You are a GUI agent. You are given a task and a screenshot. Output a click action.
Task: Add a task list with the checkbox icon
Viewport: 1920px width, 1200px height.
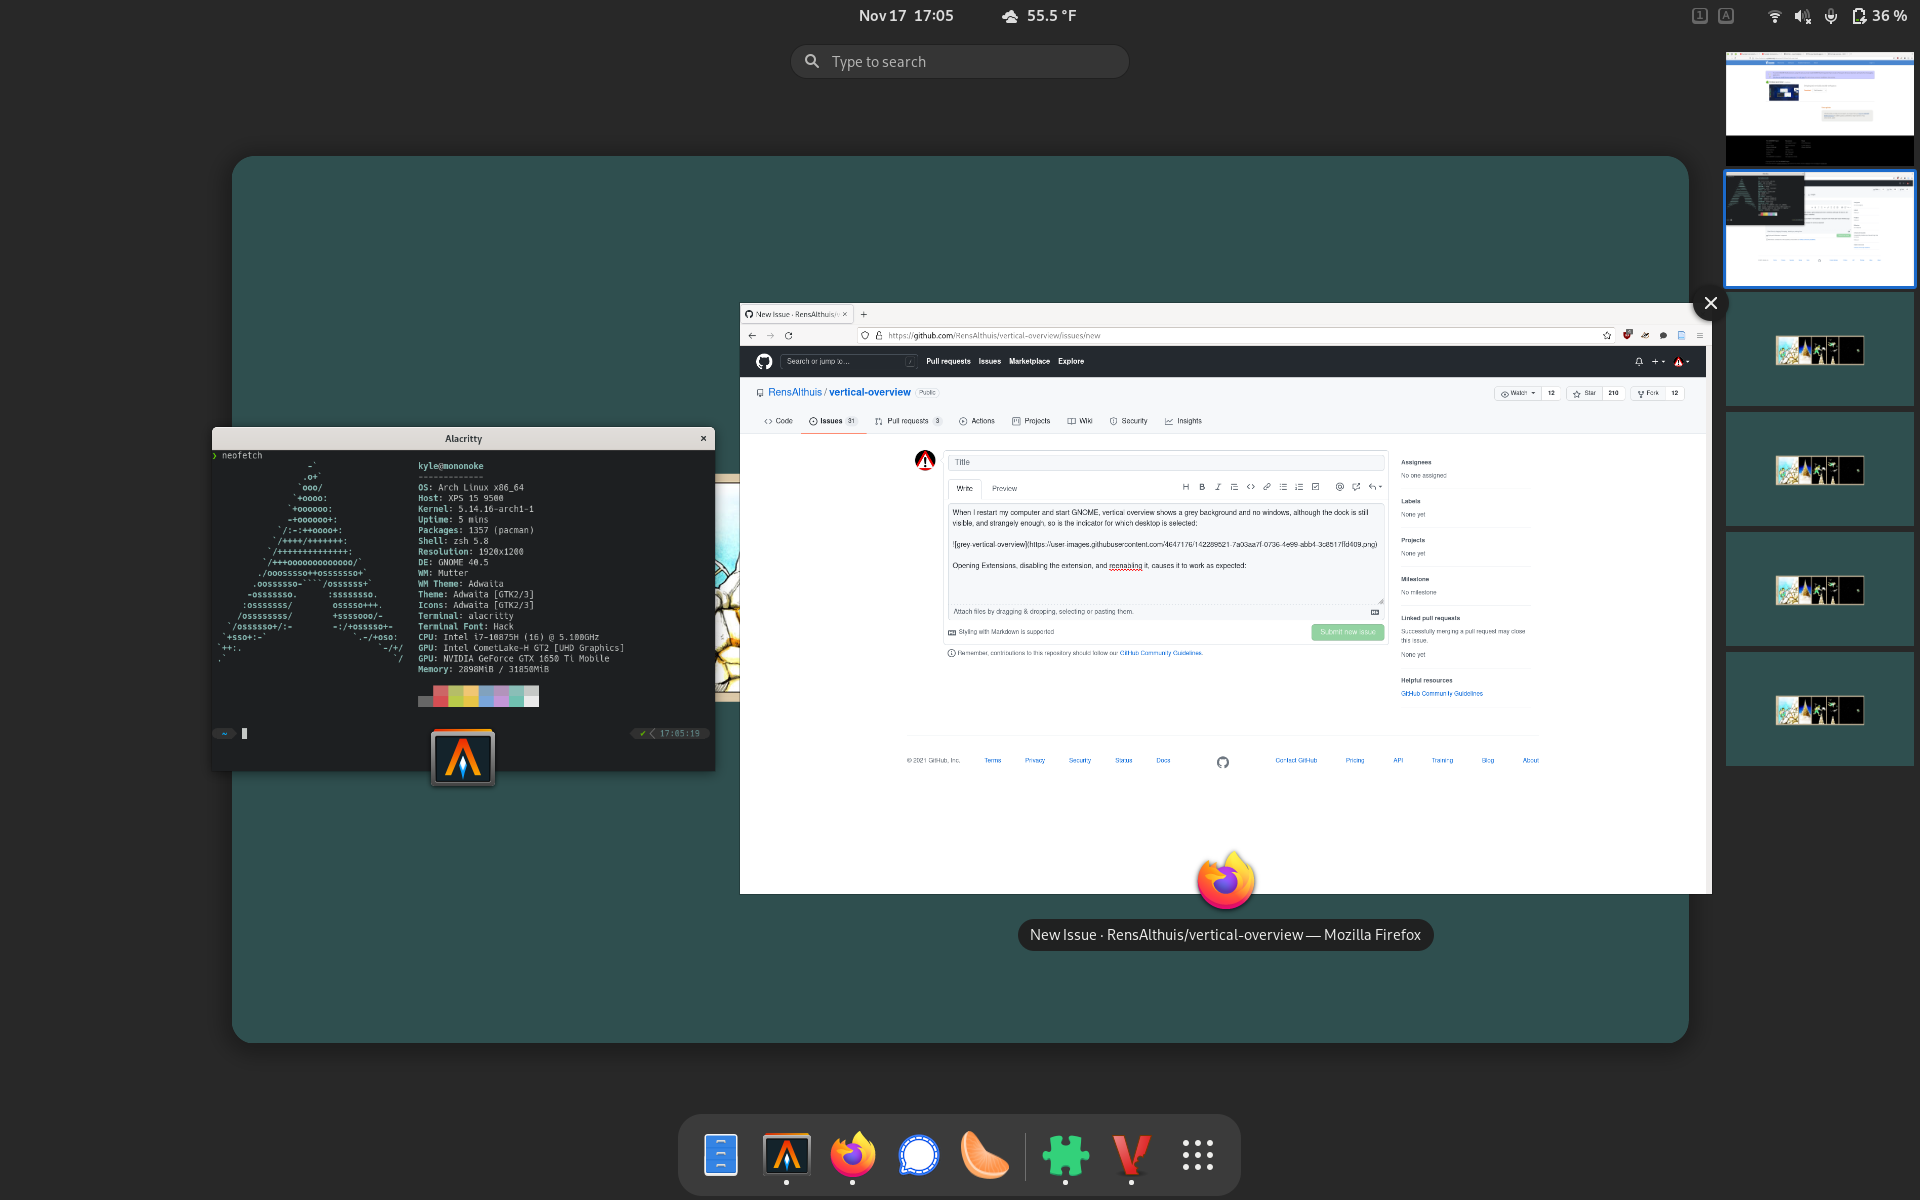pos(1315,487)
